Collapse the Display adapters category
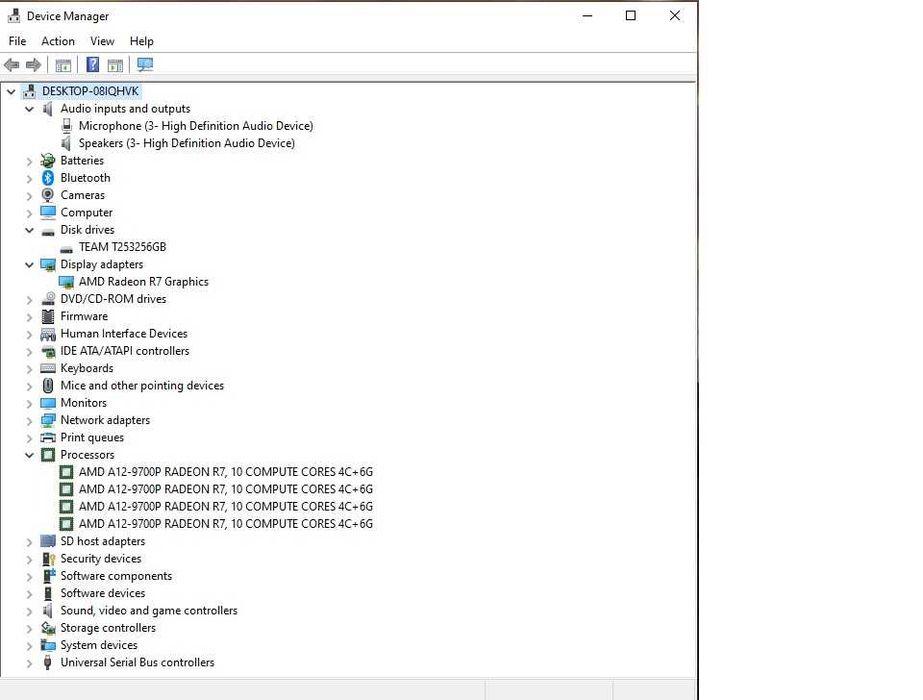This screenshot has height=700, width=923. (29, 265)
